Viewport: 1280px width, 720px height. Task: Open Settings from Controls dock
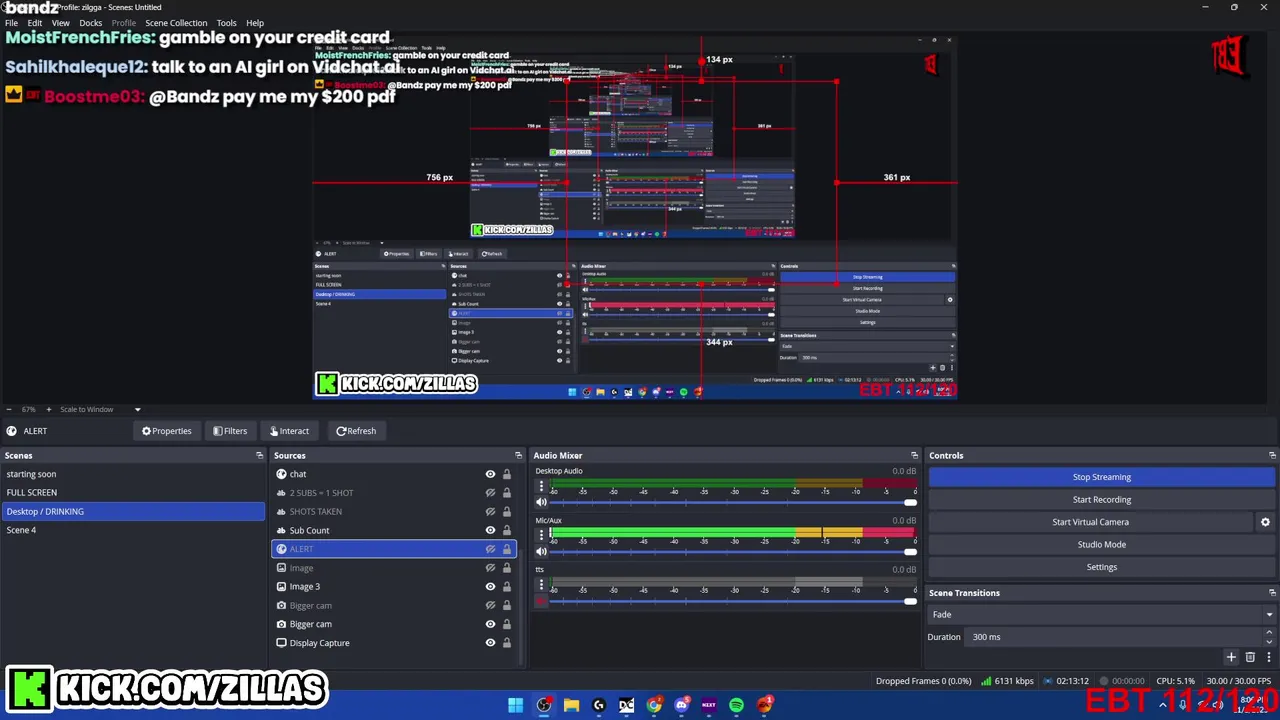(1102, 567)
